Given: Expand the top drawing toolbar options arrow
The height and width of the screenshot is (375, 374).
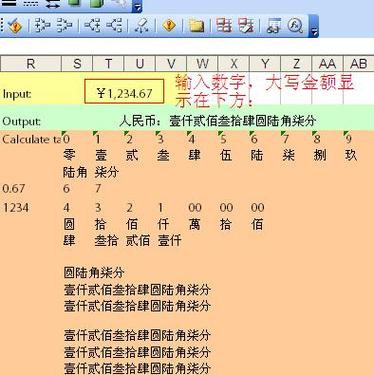Looking at the screenshot, I should click(138, 6).
